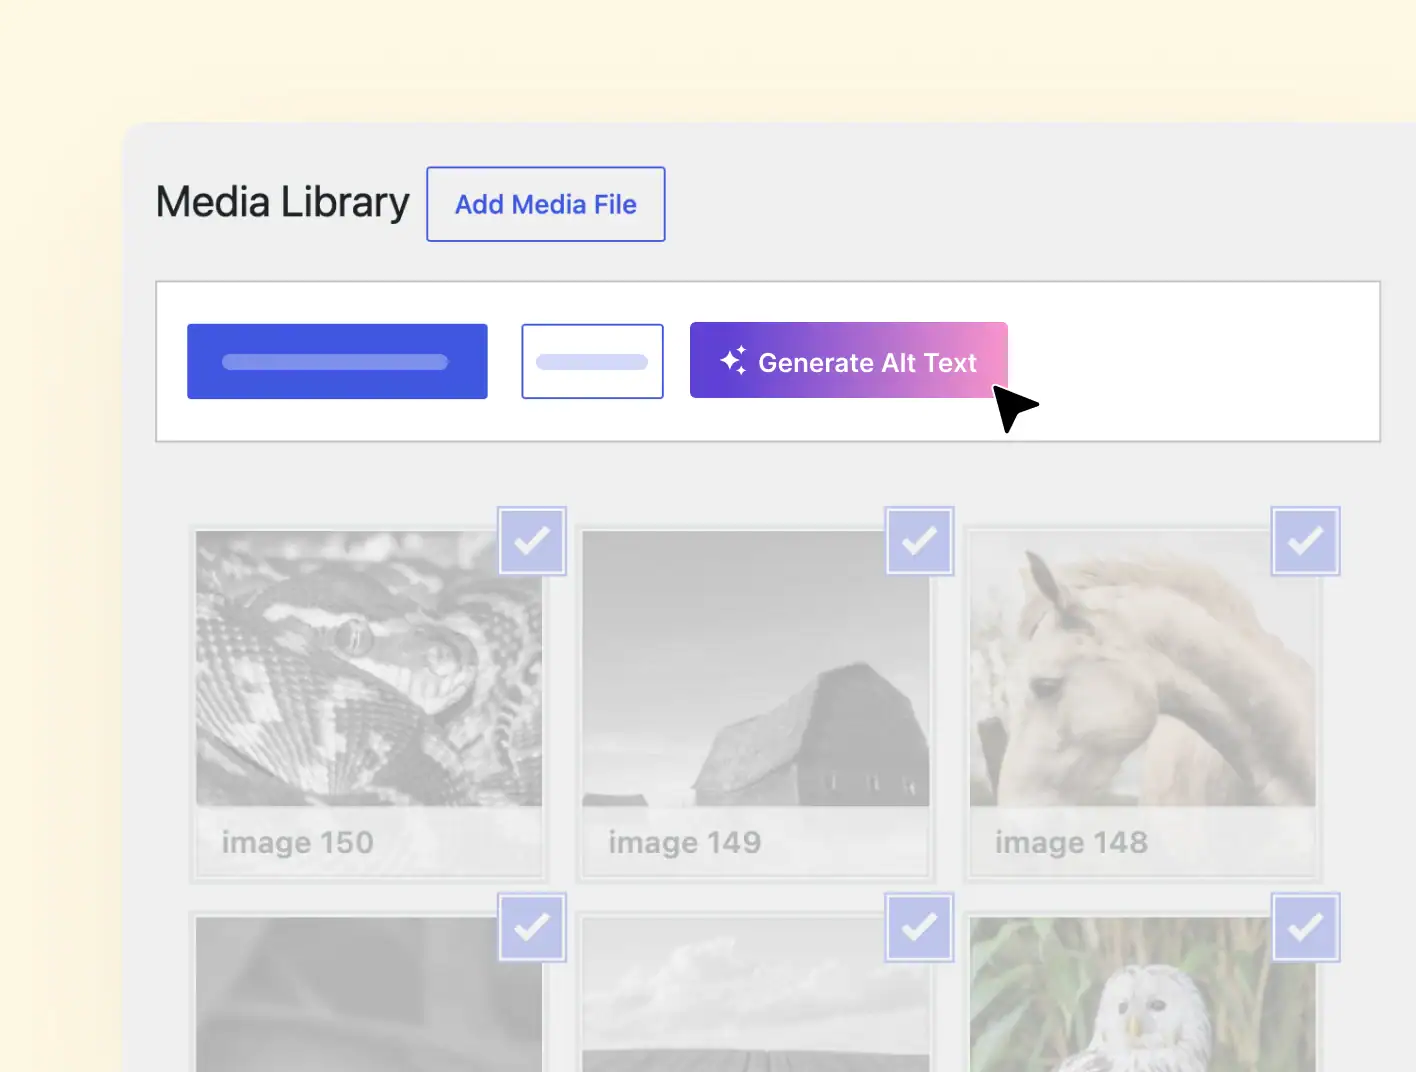Screen dimensions: 1416x1072
Task: Open the owl thumbnail
Action: (x=1142, y=995)
